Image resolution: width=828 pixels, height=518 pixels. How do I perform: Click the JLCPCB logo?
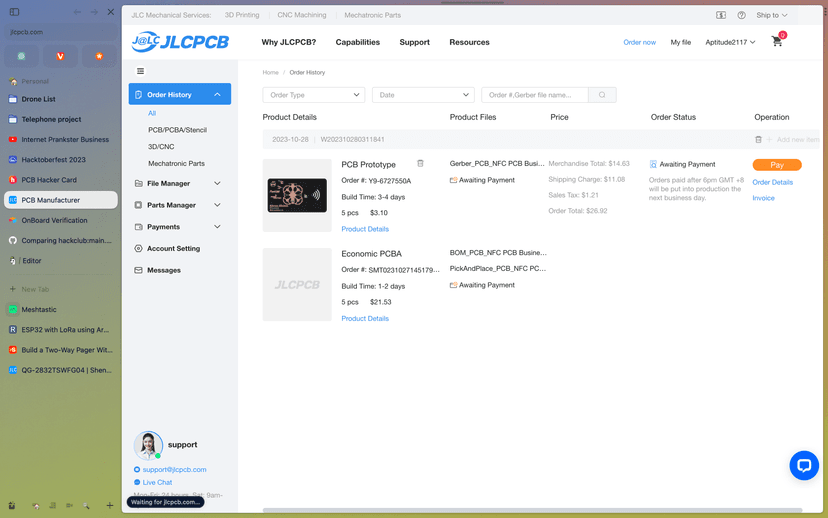click(x=181, y=43)
